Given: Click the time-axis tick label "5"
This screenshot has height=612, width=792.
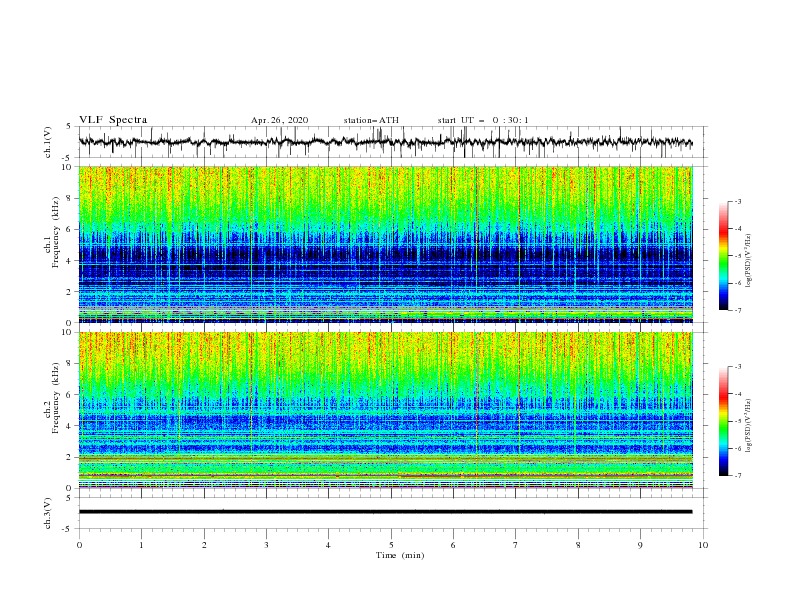Looking at the screenshot, I should click(391, 545).
